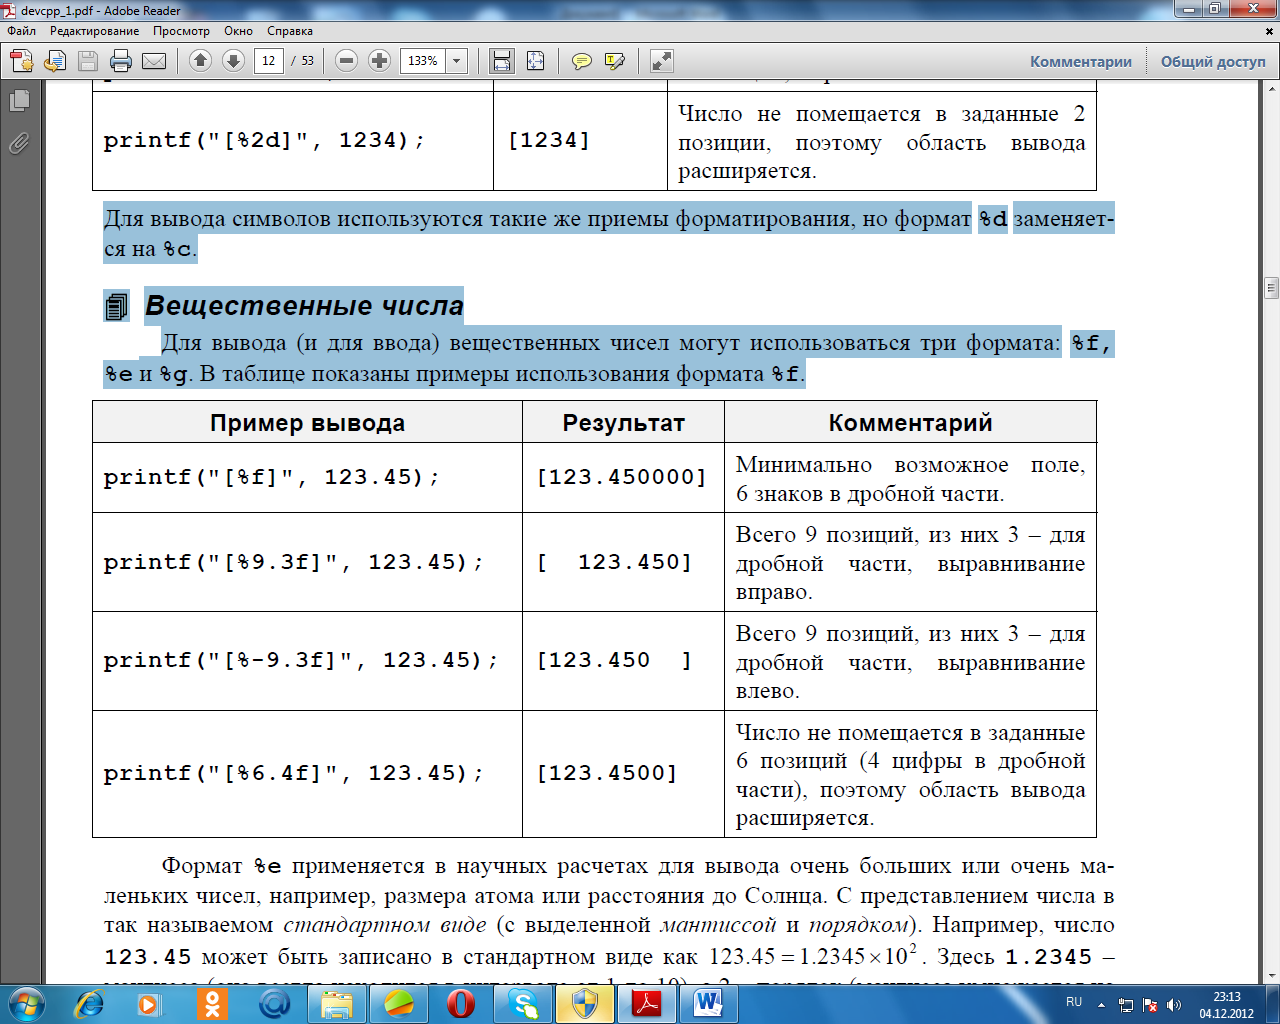1280x1024 pixels.
Task: Click the security shield taskbar icon
Action: pos(585,1003)
